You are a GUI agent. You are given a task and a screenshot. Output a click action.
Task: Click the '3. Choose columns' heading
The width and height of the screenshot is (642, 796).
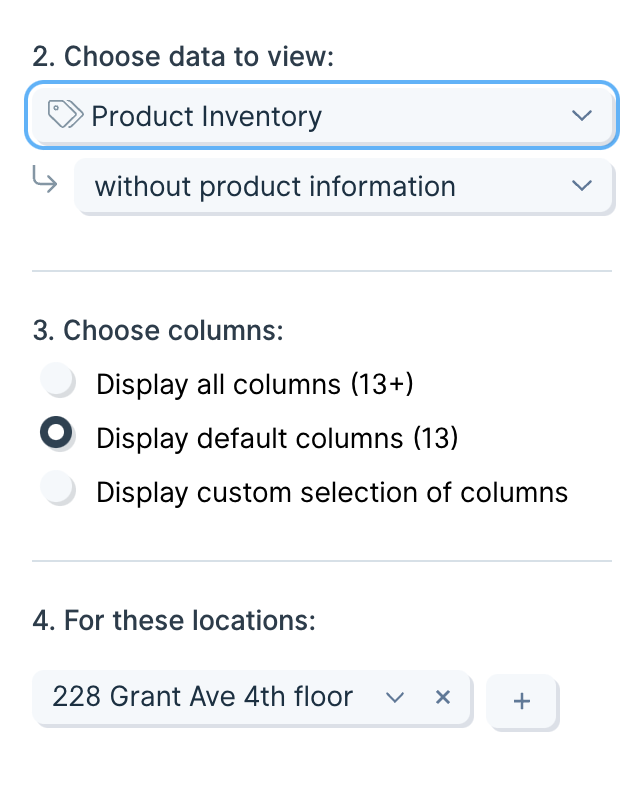158,330
